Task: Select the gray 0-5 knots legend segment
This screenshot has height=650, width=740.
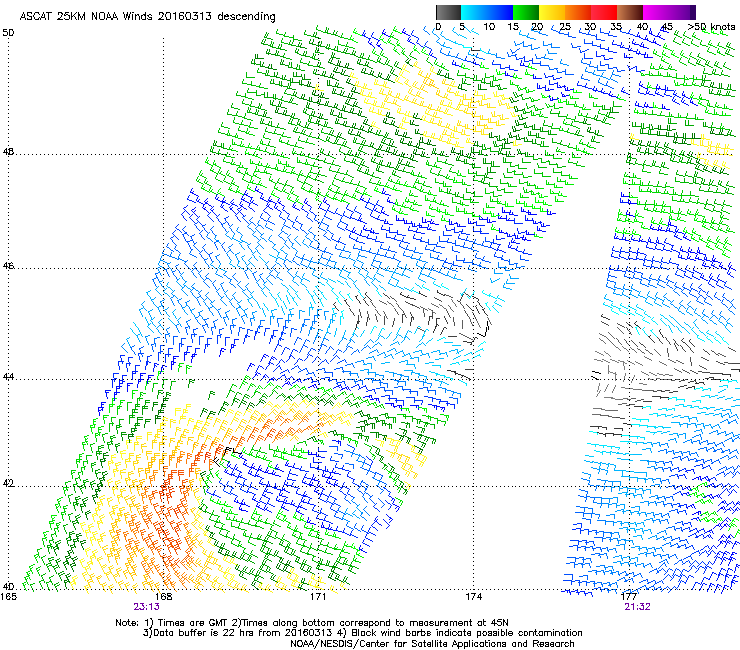Action: click(x=448, y=12)
